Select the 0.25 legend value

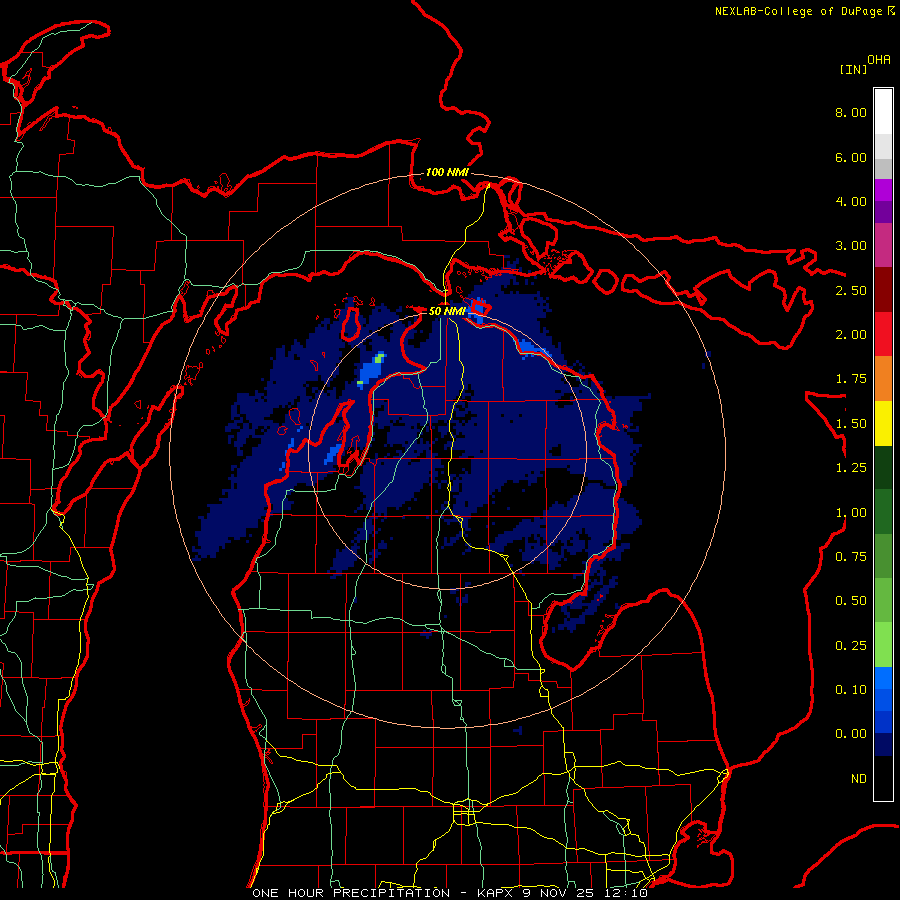pyautogui.click(x=851, y=646)
